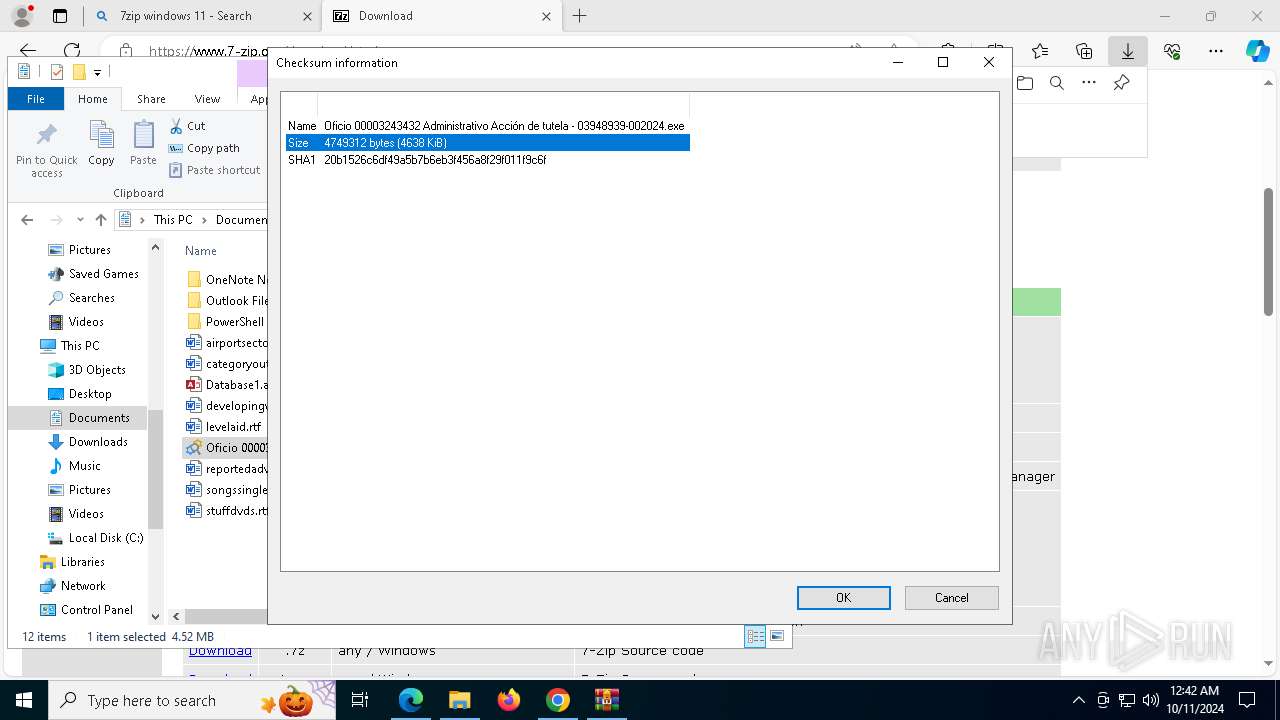Open the new browser tab button
Viewport: 1280px width, 720px height.
point(579,16)
